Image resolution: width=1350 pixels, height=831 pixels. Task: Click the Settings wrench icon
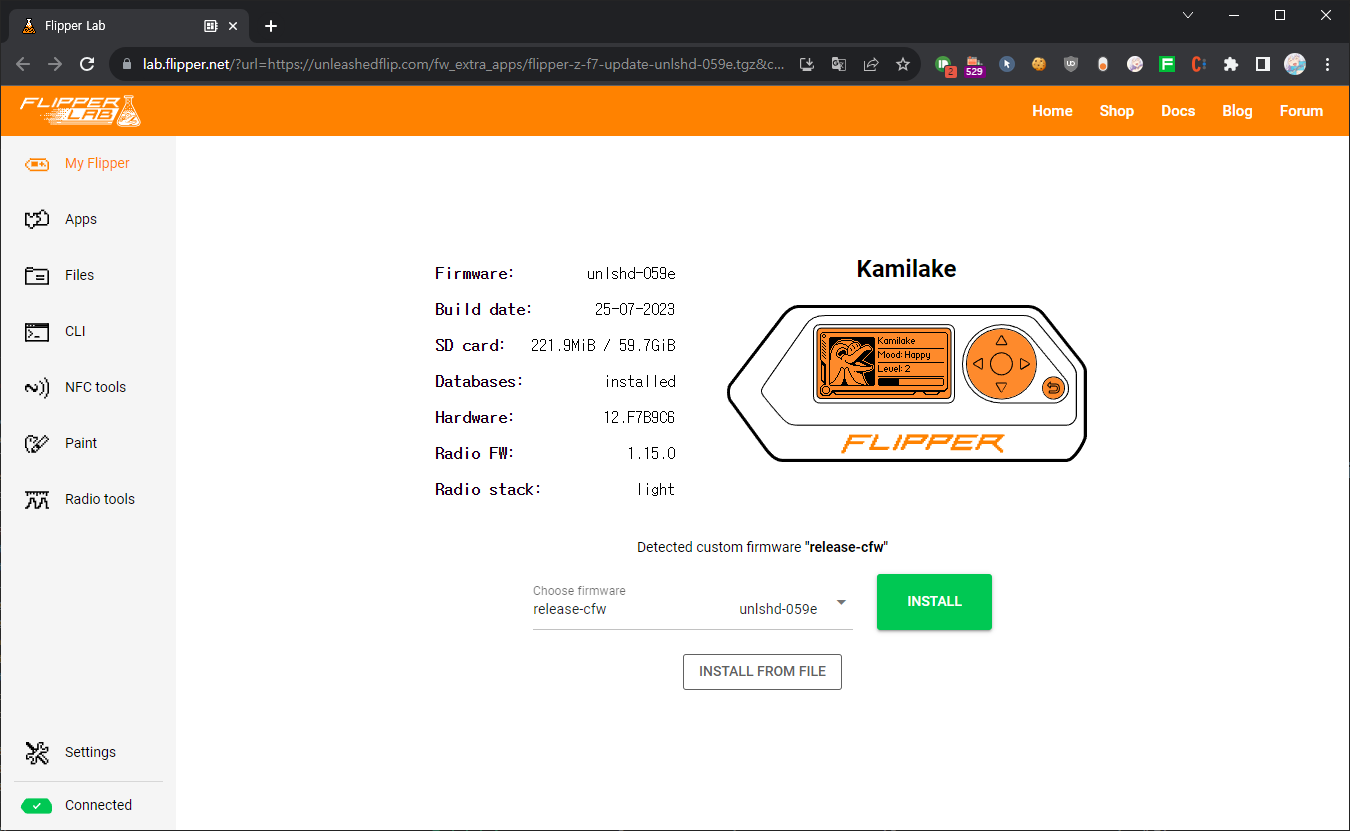coord(37,752)
